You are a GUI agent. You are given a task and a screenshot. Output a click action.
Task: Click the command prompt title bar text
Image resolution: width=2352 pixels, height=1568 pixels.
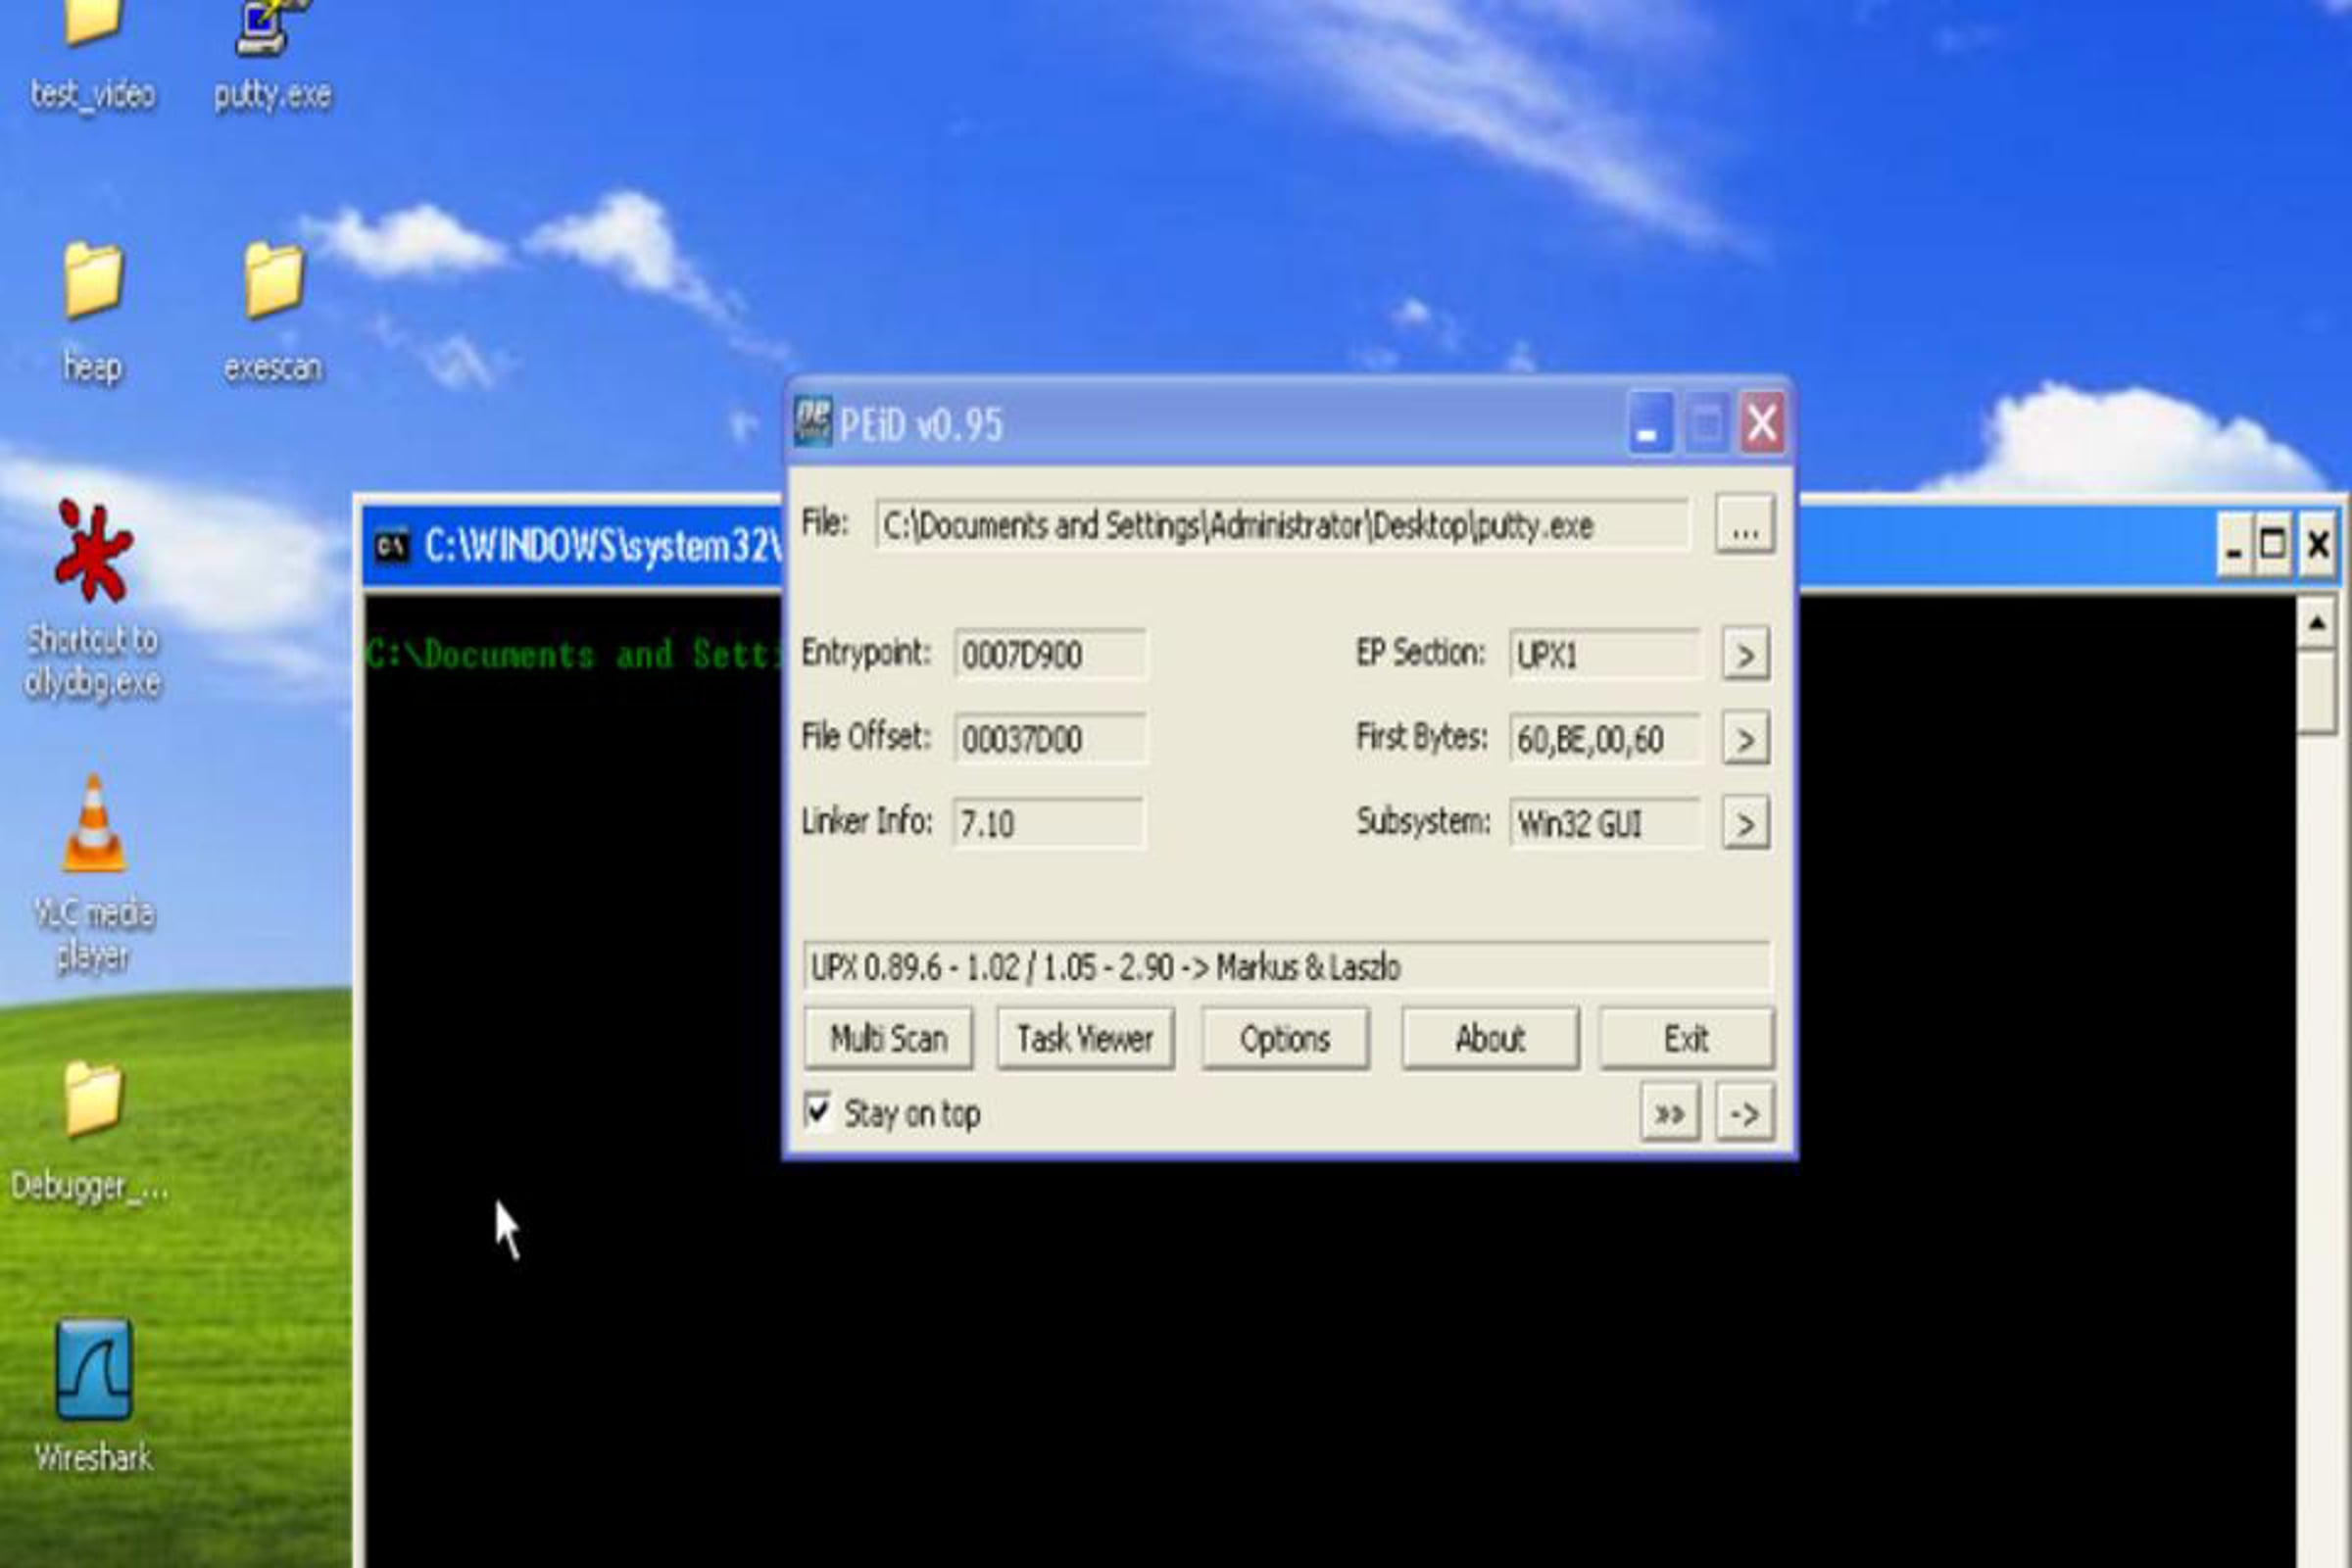pos(602,546)
